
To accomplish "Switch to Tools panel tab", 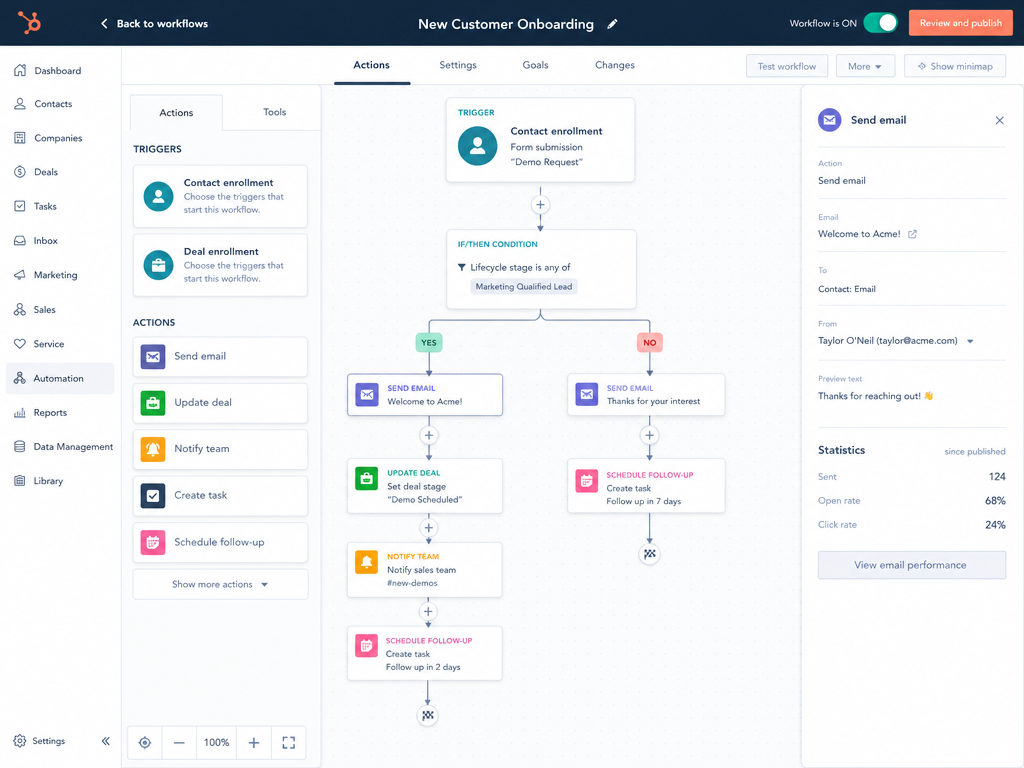I will pos(274,112).
